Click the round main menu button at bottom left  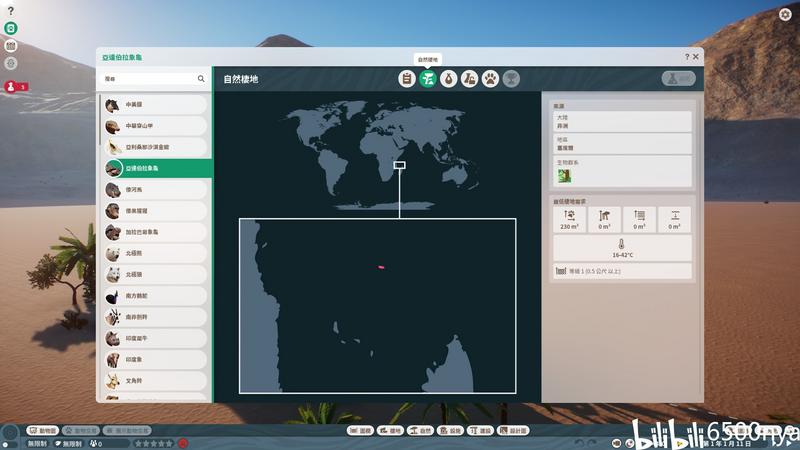(x=10, y=434)
